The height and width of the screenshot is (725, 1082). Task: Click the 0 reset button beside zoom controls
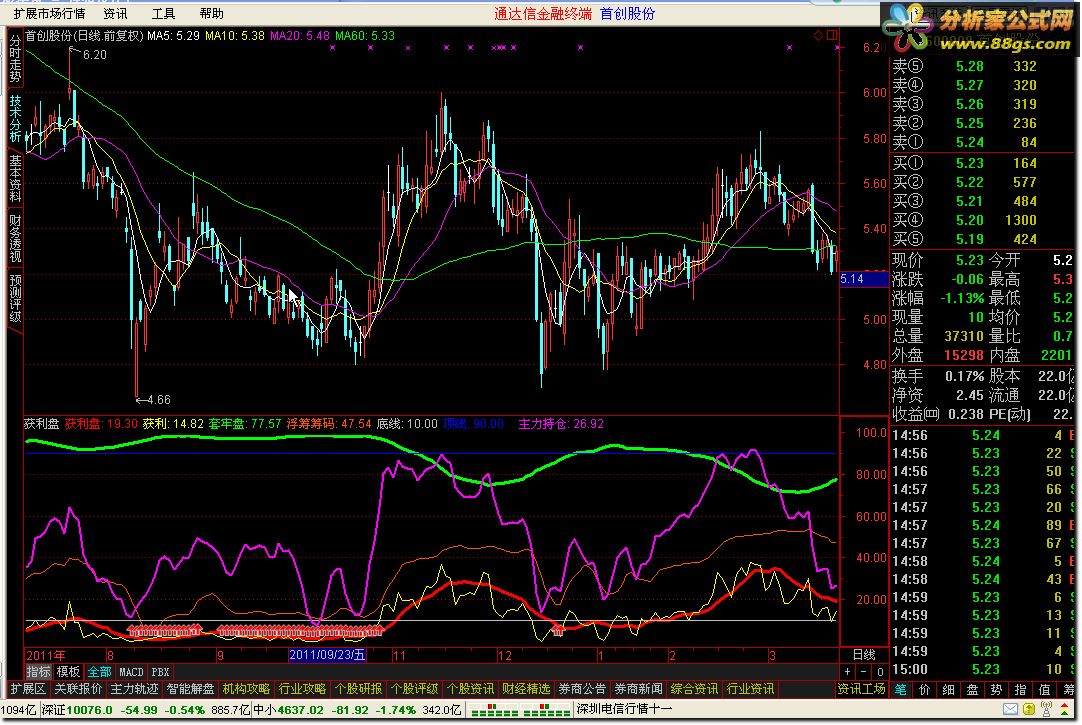click(x=880, y=672)
